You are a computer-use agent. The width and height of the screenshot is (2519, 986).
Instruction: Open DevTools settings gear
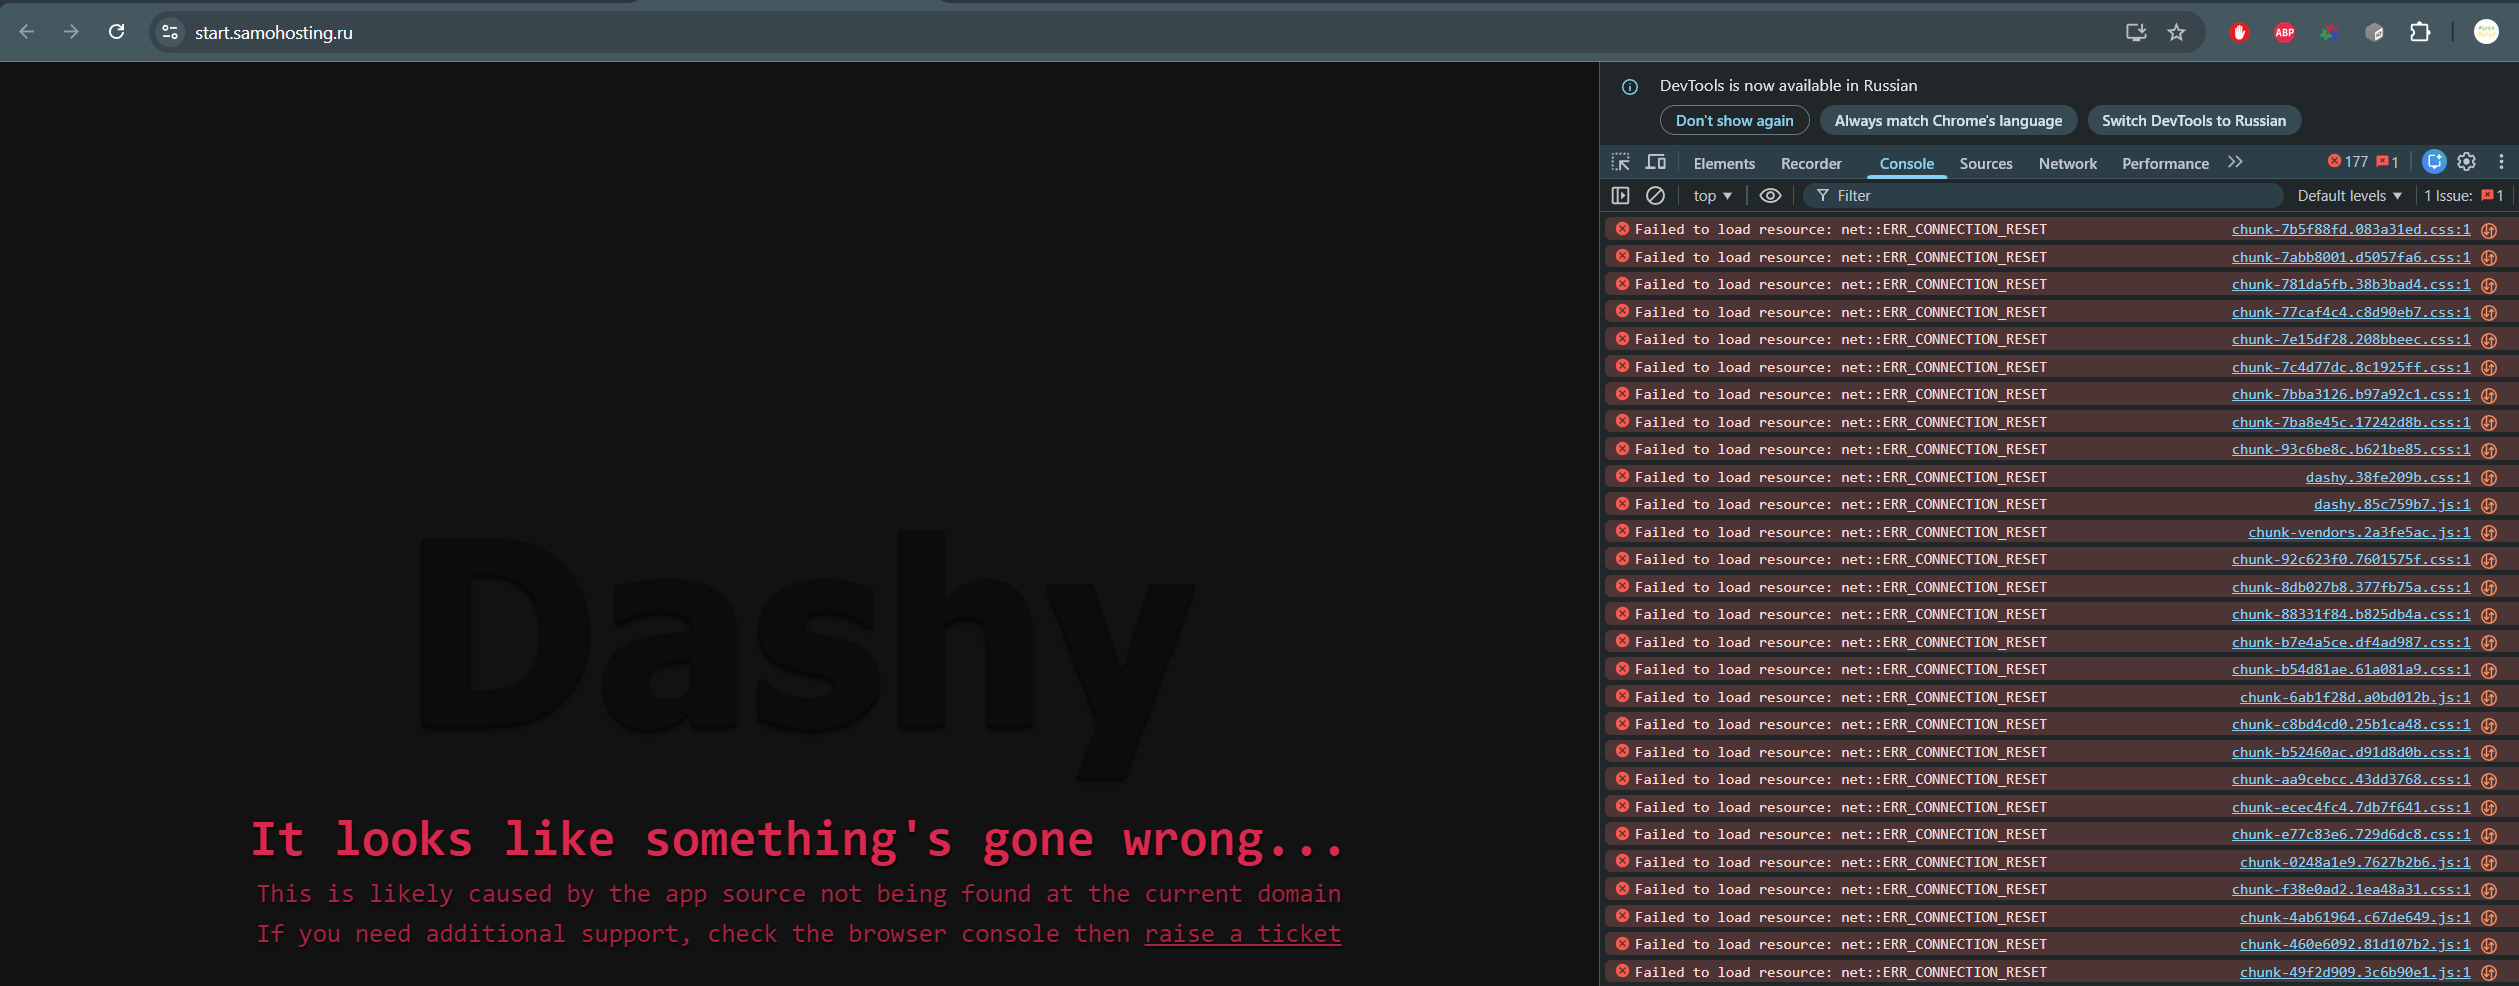2467,162
